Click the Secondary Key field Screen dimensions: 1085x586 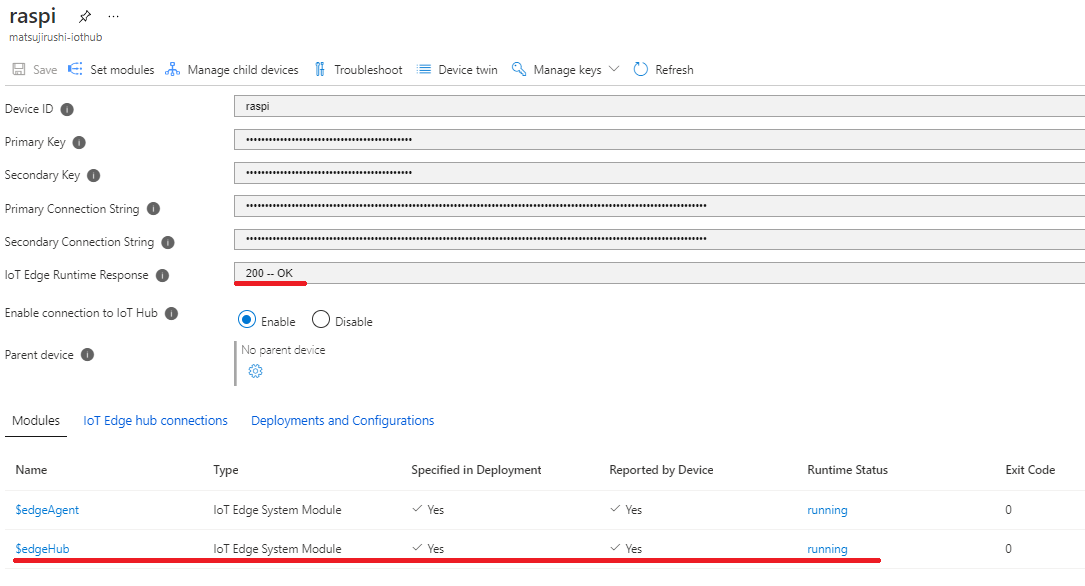(x=659, y=173)
